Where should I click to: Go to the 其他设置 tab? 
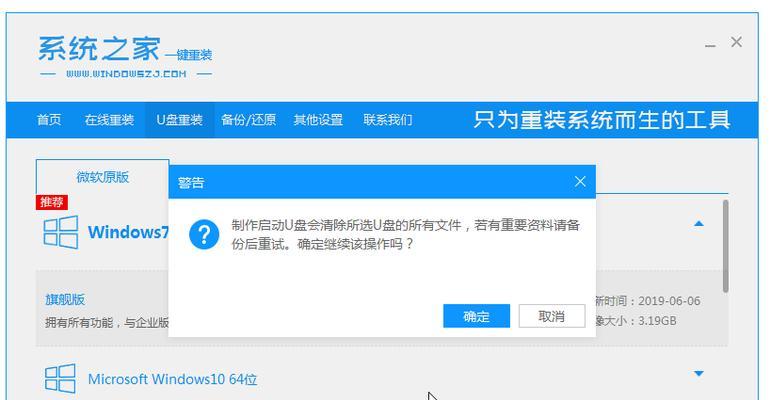(318, 120)
